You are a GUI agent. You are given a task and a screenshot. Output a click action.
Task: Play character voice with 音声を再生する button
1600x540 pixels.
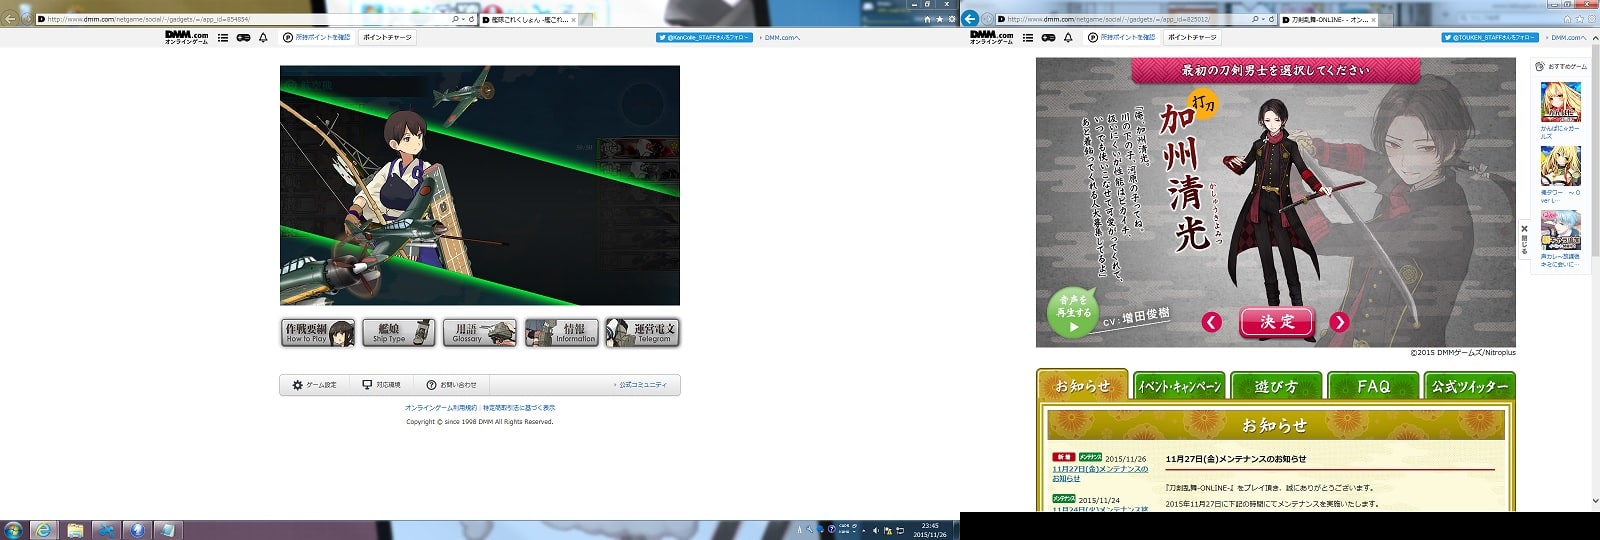[x=1073, y=311]
